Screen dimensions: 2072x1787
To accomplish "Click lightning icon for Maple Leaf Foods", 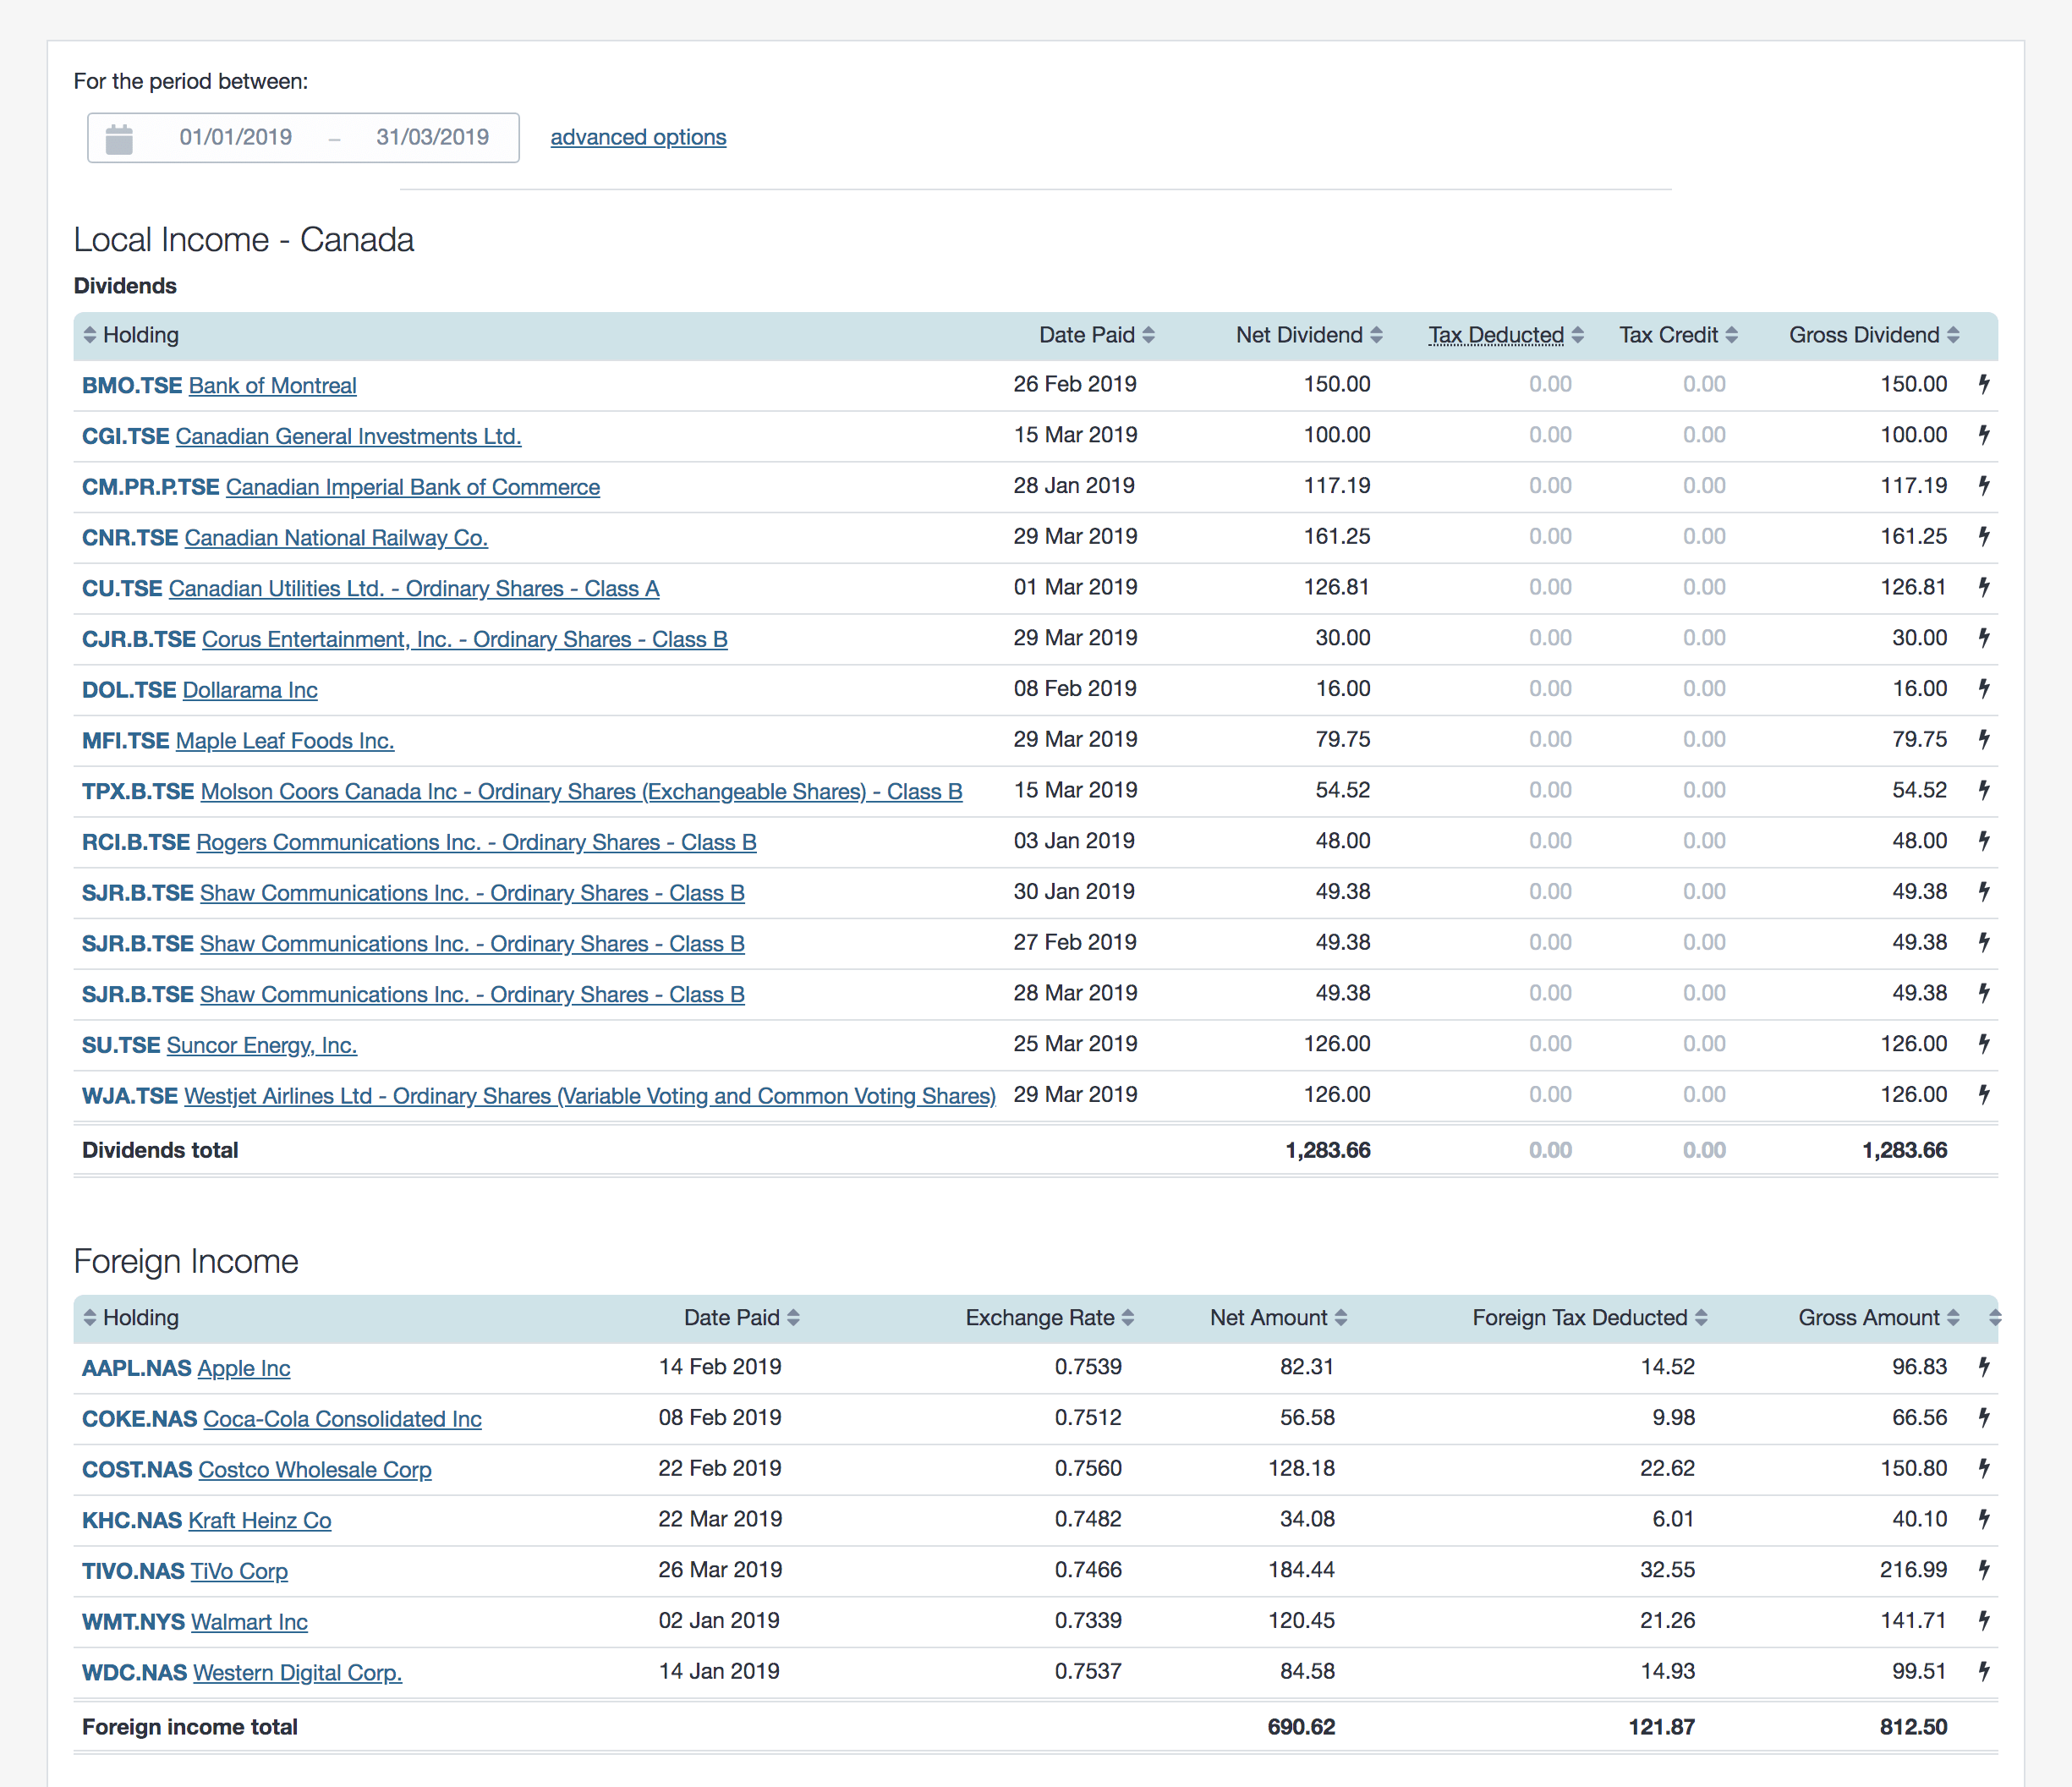I will 1984,739.
